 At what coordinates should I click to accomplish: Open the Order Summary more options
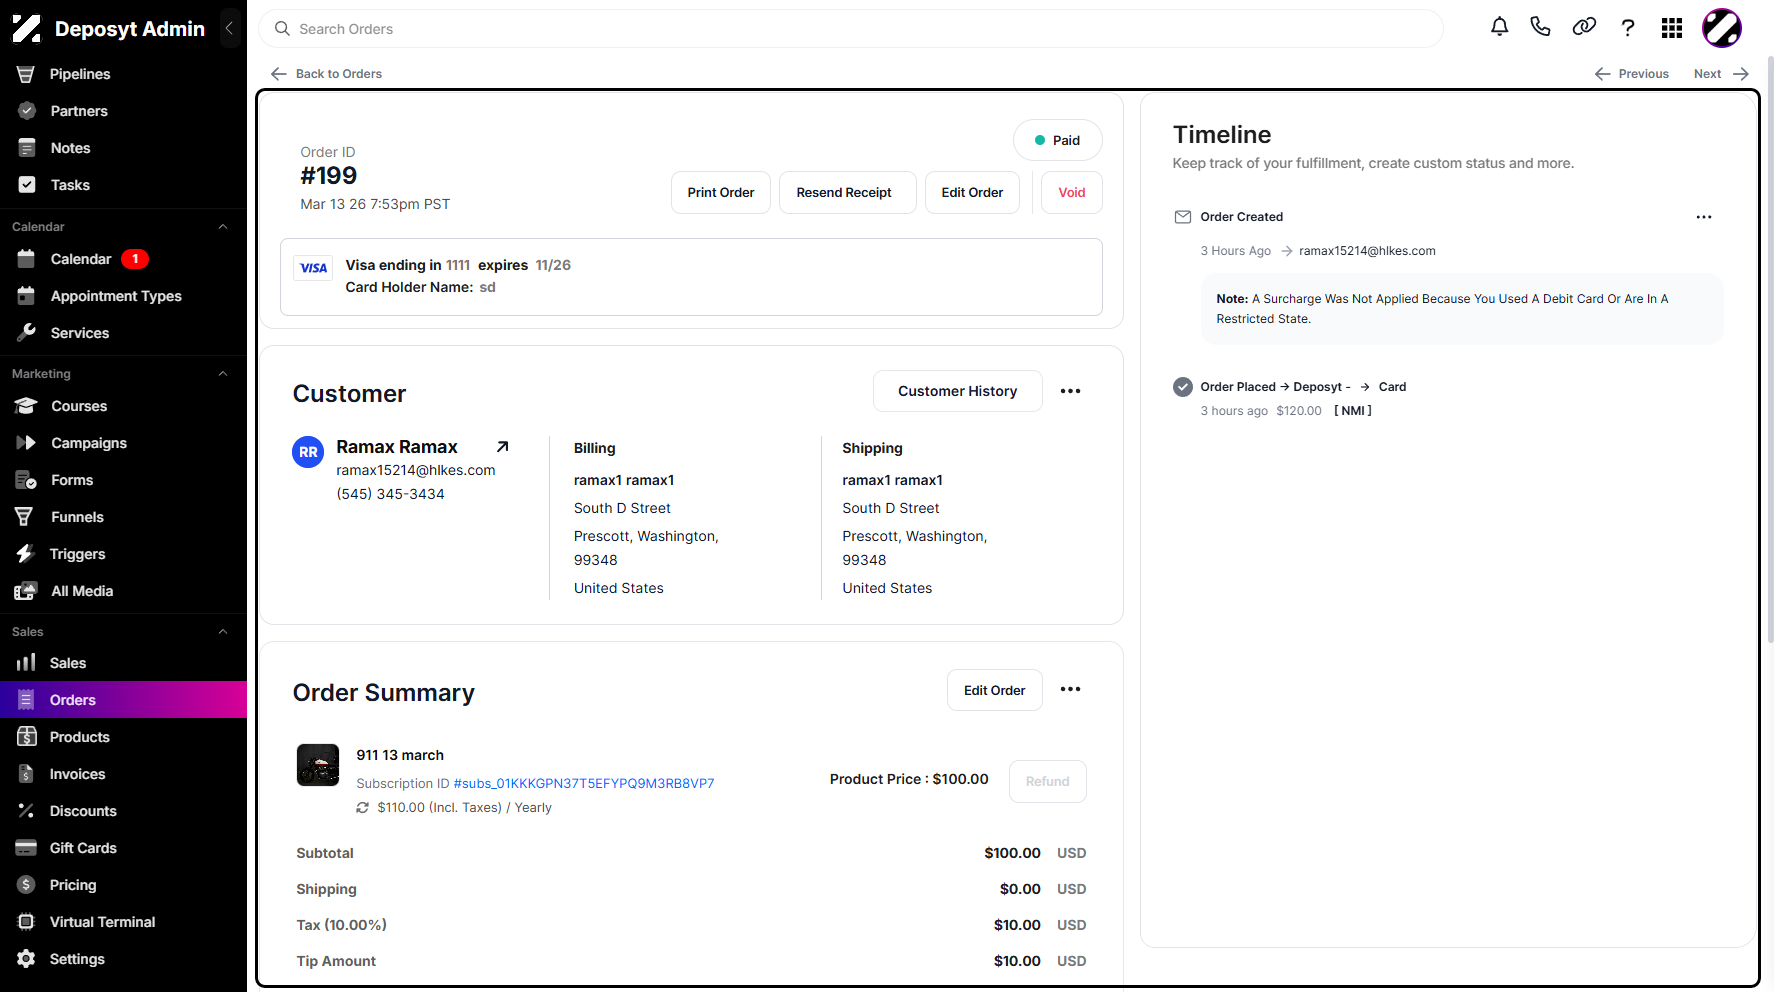tap(1070, 689)
